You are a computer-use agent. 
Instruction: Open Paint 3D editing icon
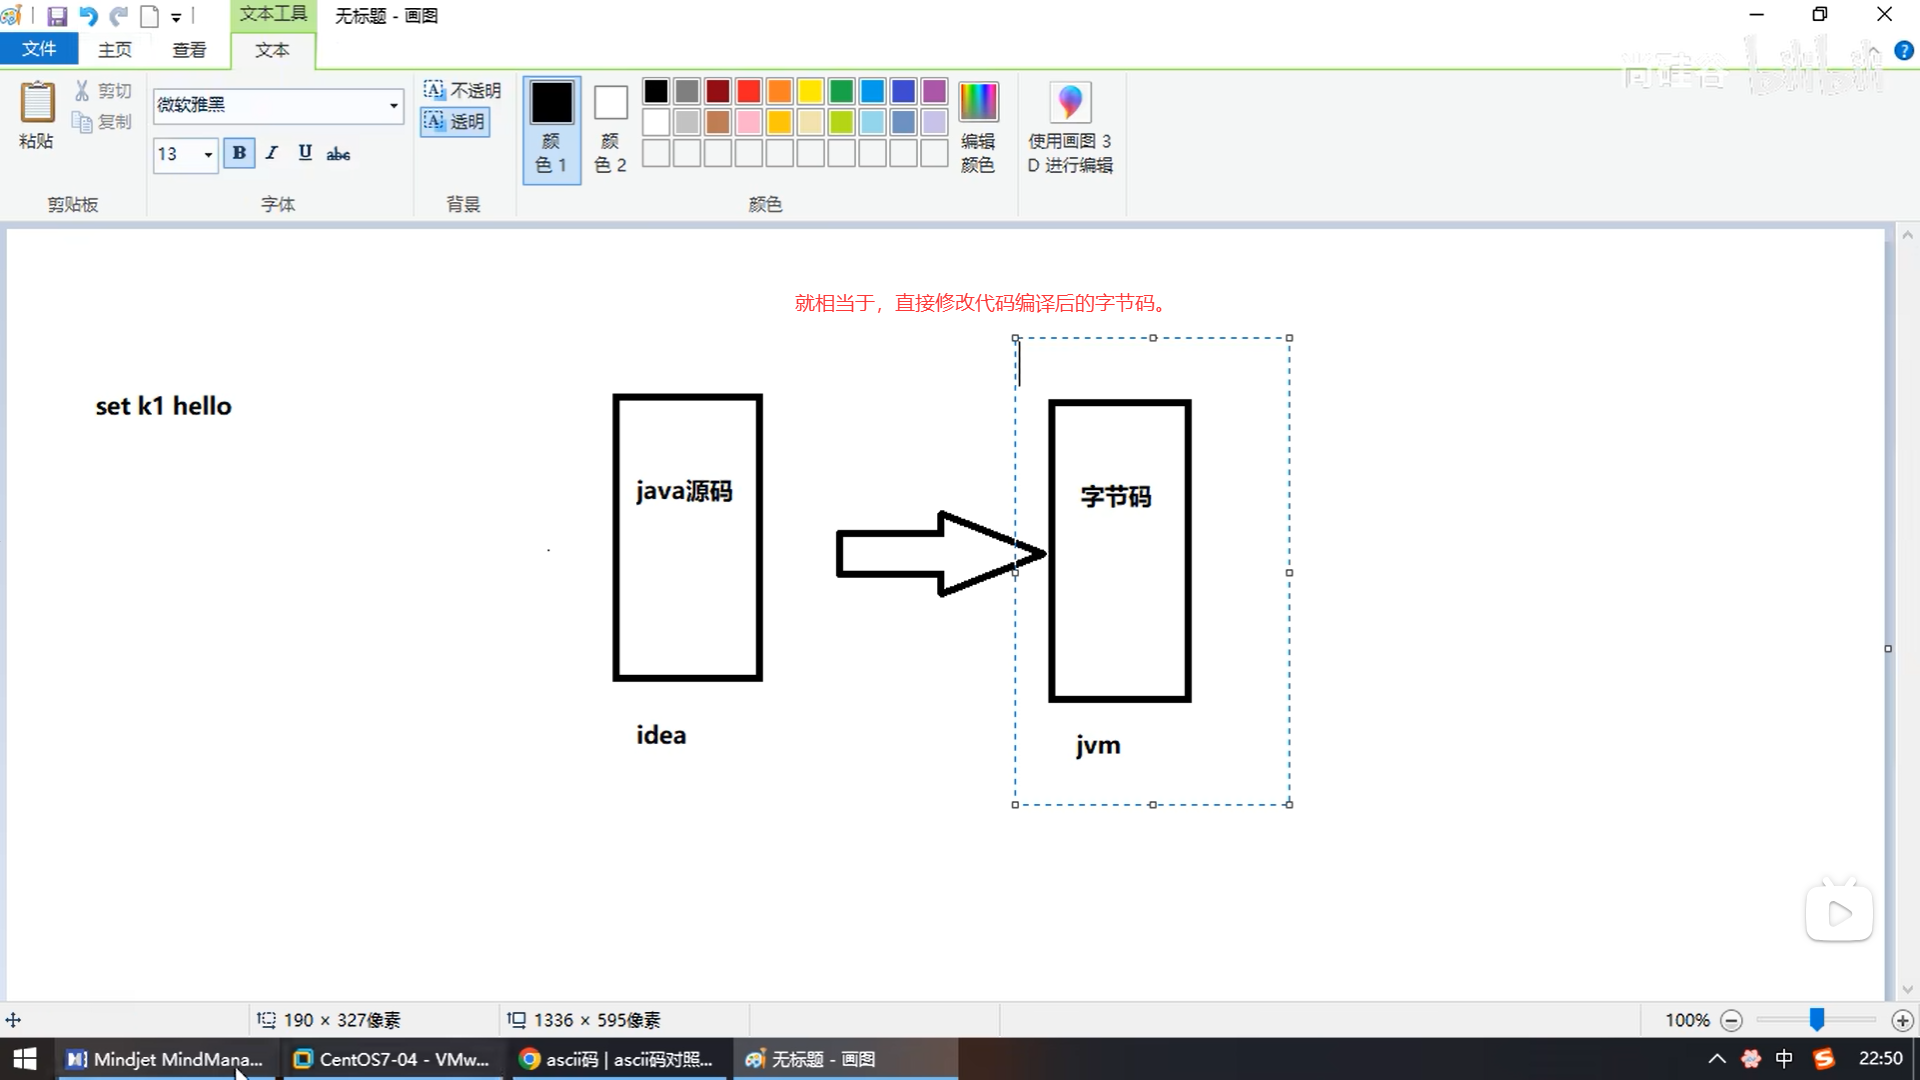(x=1069, y=103)
